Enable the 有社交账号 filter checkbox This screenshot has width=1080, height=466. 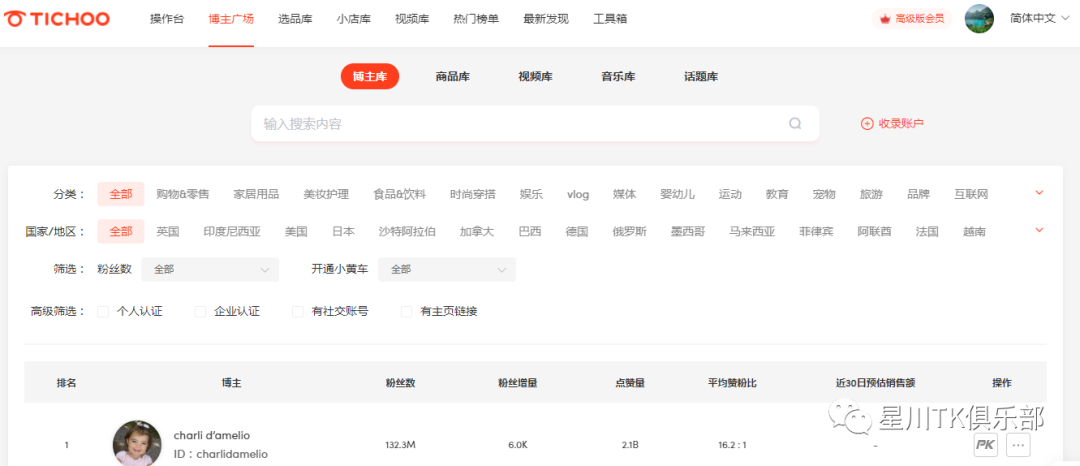point(298,312)
